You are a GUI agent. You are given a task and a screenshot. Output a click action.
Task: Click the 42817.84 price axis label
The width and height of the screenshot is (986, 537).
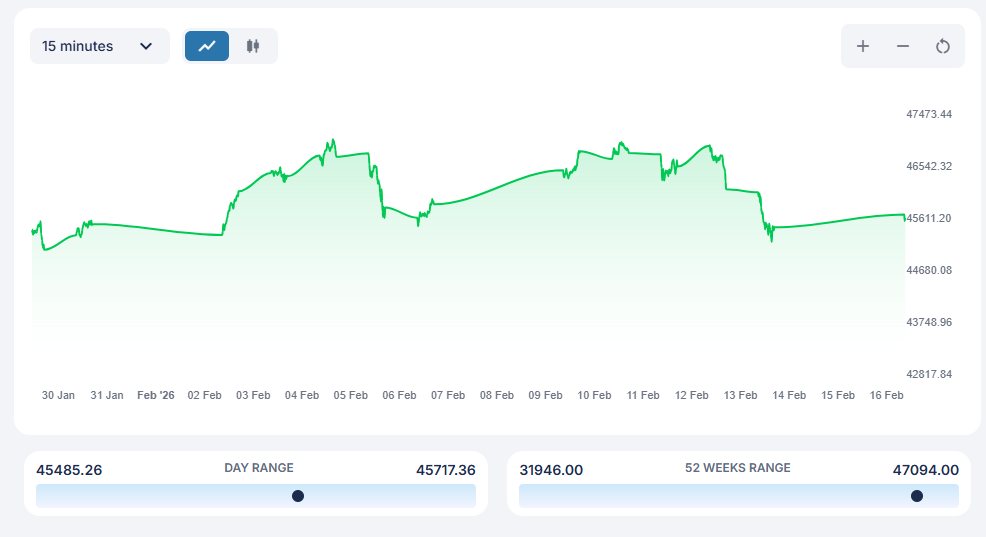(929, 374)
